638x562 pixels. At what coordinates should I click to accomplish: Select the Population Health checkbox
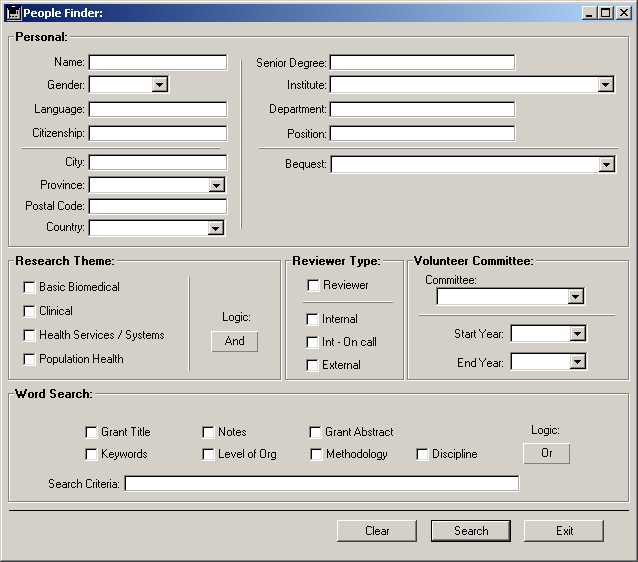click(29, 359)
